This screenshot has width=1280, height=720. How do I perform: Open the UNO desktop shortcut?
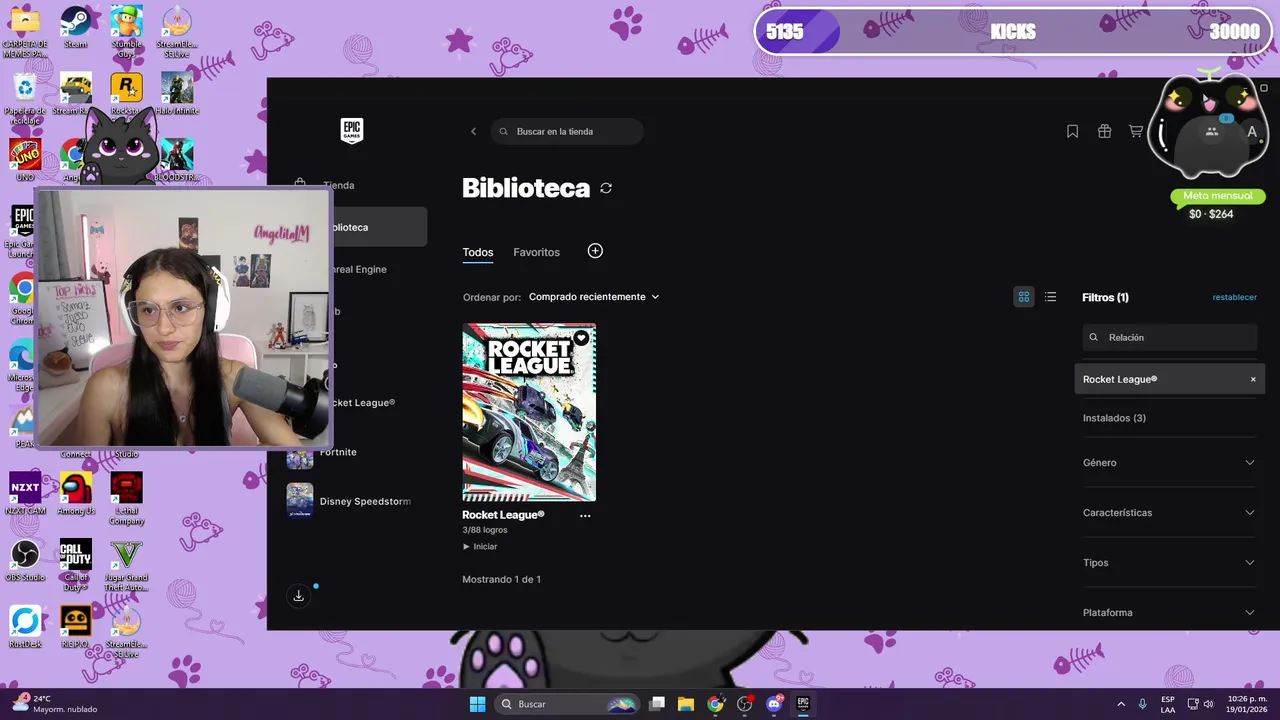(25, 160)
